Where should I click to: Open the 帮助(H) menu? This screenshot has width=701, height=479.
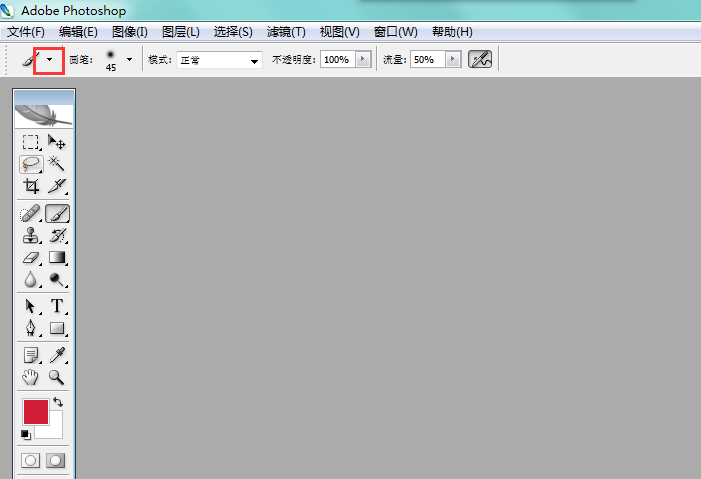coord(452,32)
